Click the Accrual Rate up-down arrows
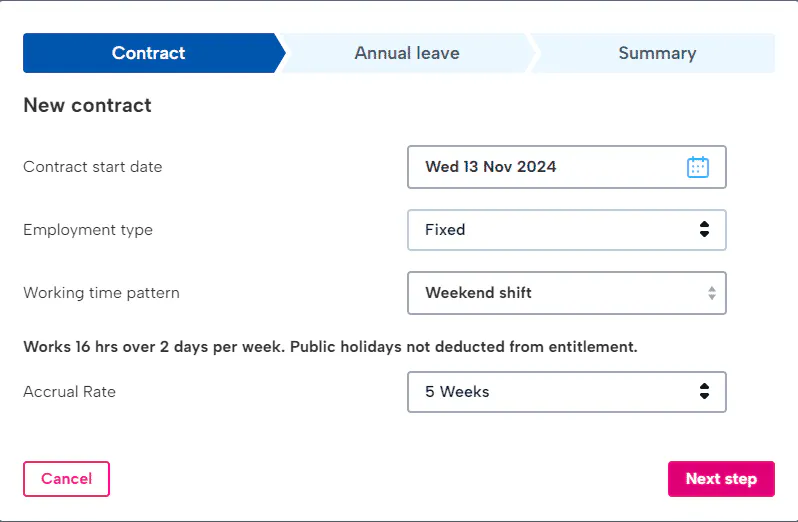This screenshot has height=522, width=798. pos(704,392)
